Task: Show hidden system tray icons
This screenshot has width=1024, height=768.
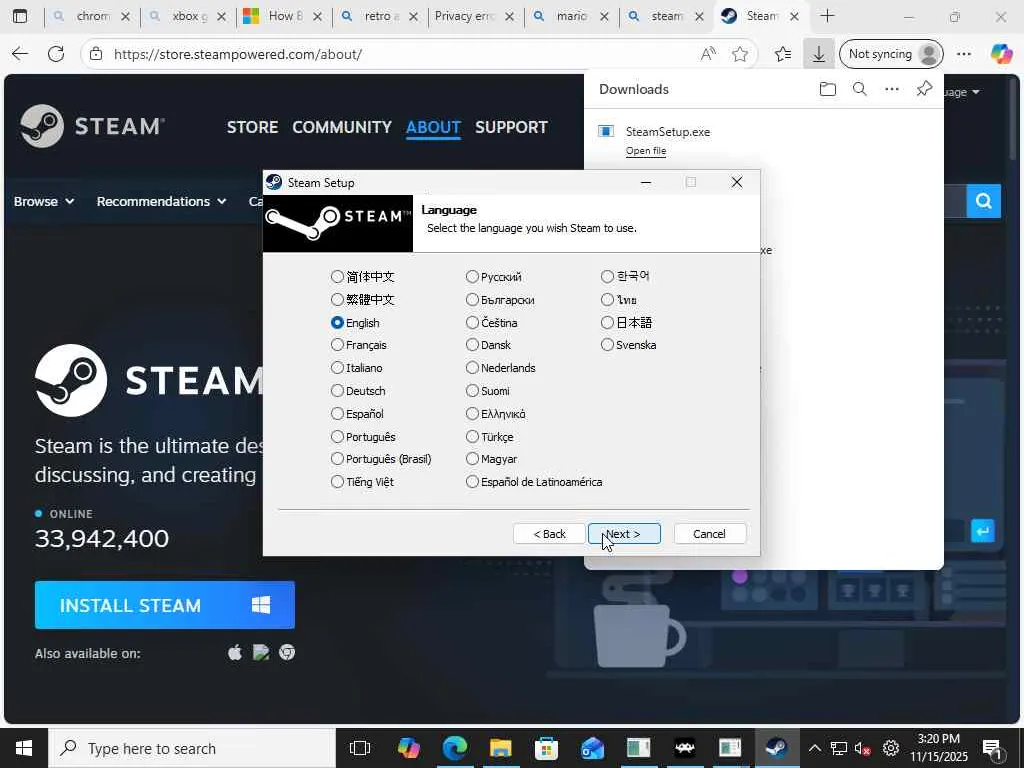Action: tap(814, 748)
